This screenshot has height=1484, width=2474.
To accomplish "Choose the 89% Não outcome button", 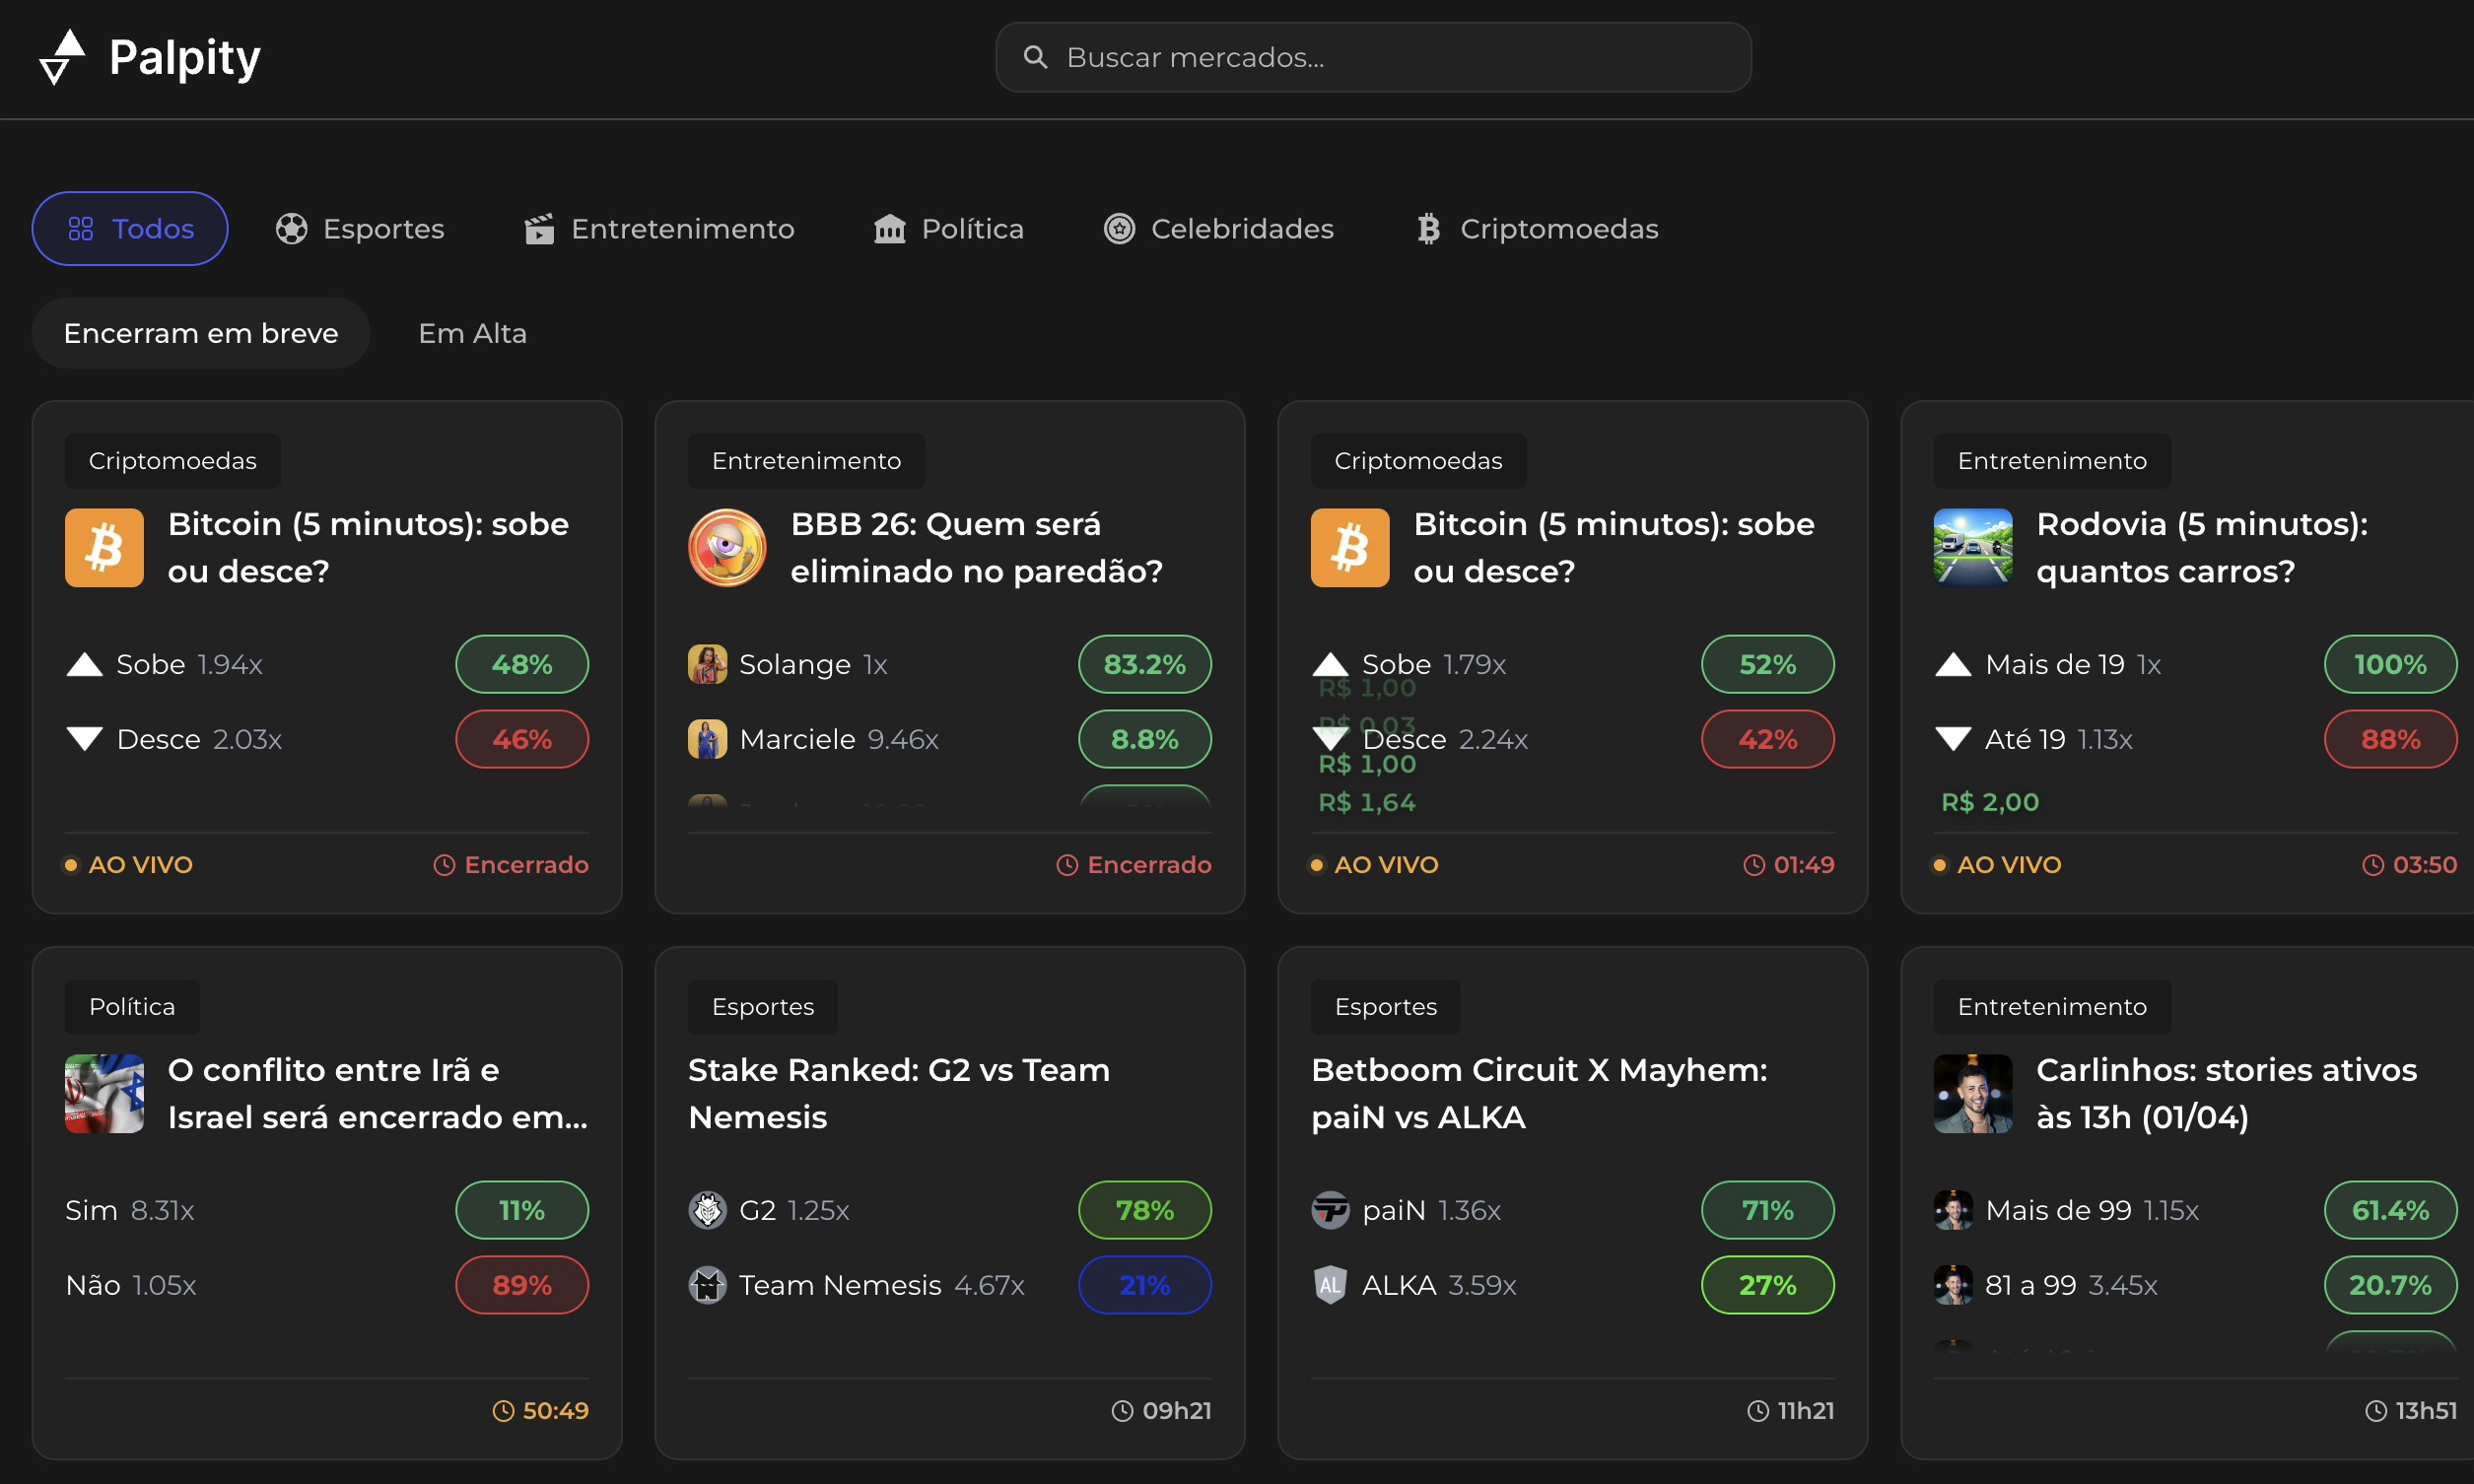I will pyautogui.click(x=522, y=1285).
